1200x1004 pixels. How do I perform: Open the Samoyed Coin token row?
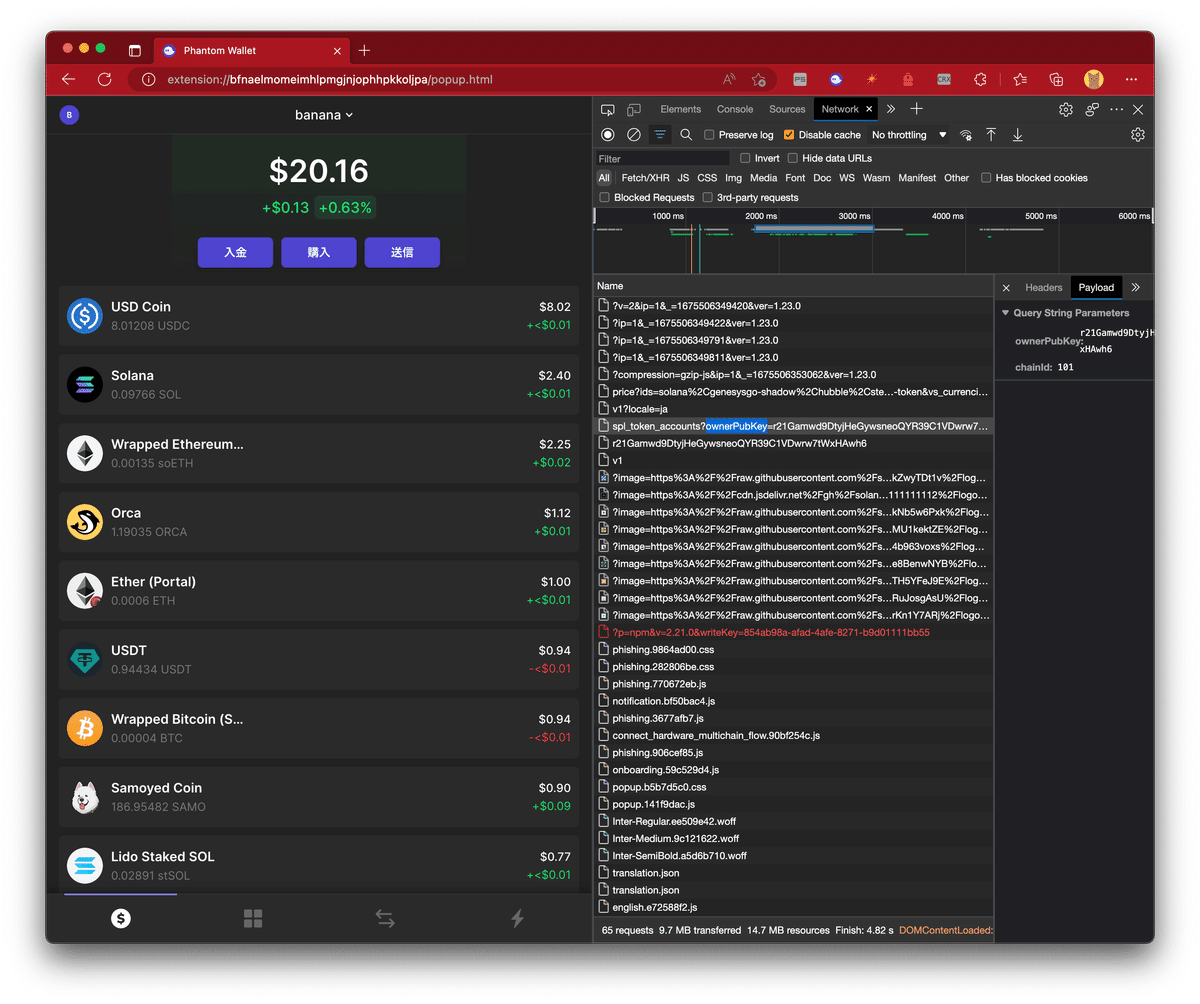click(x=319, y=797)
